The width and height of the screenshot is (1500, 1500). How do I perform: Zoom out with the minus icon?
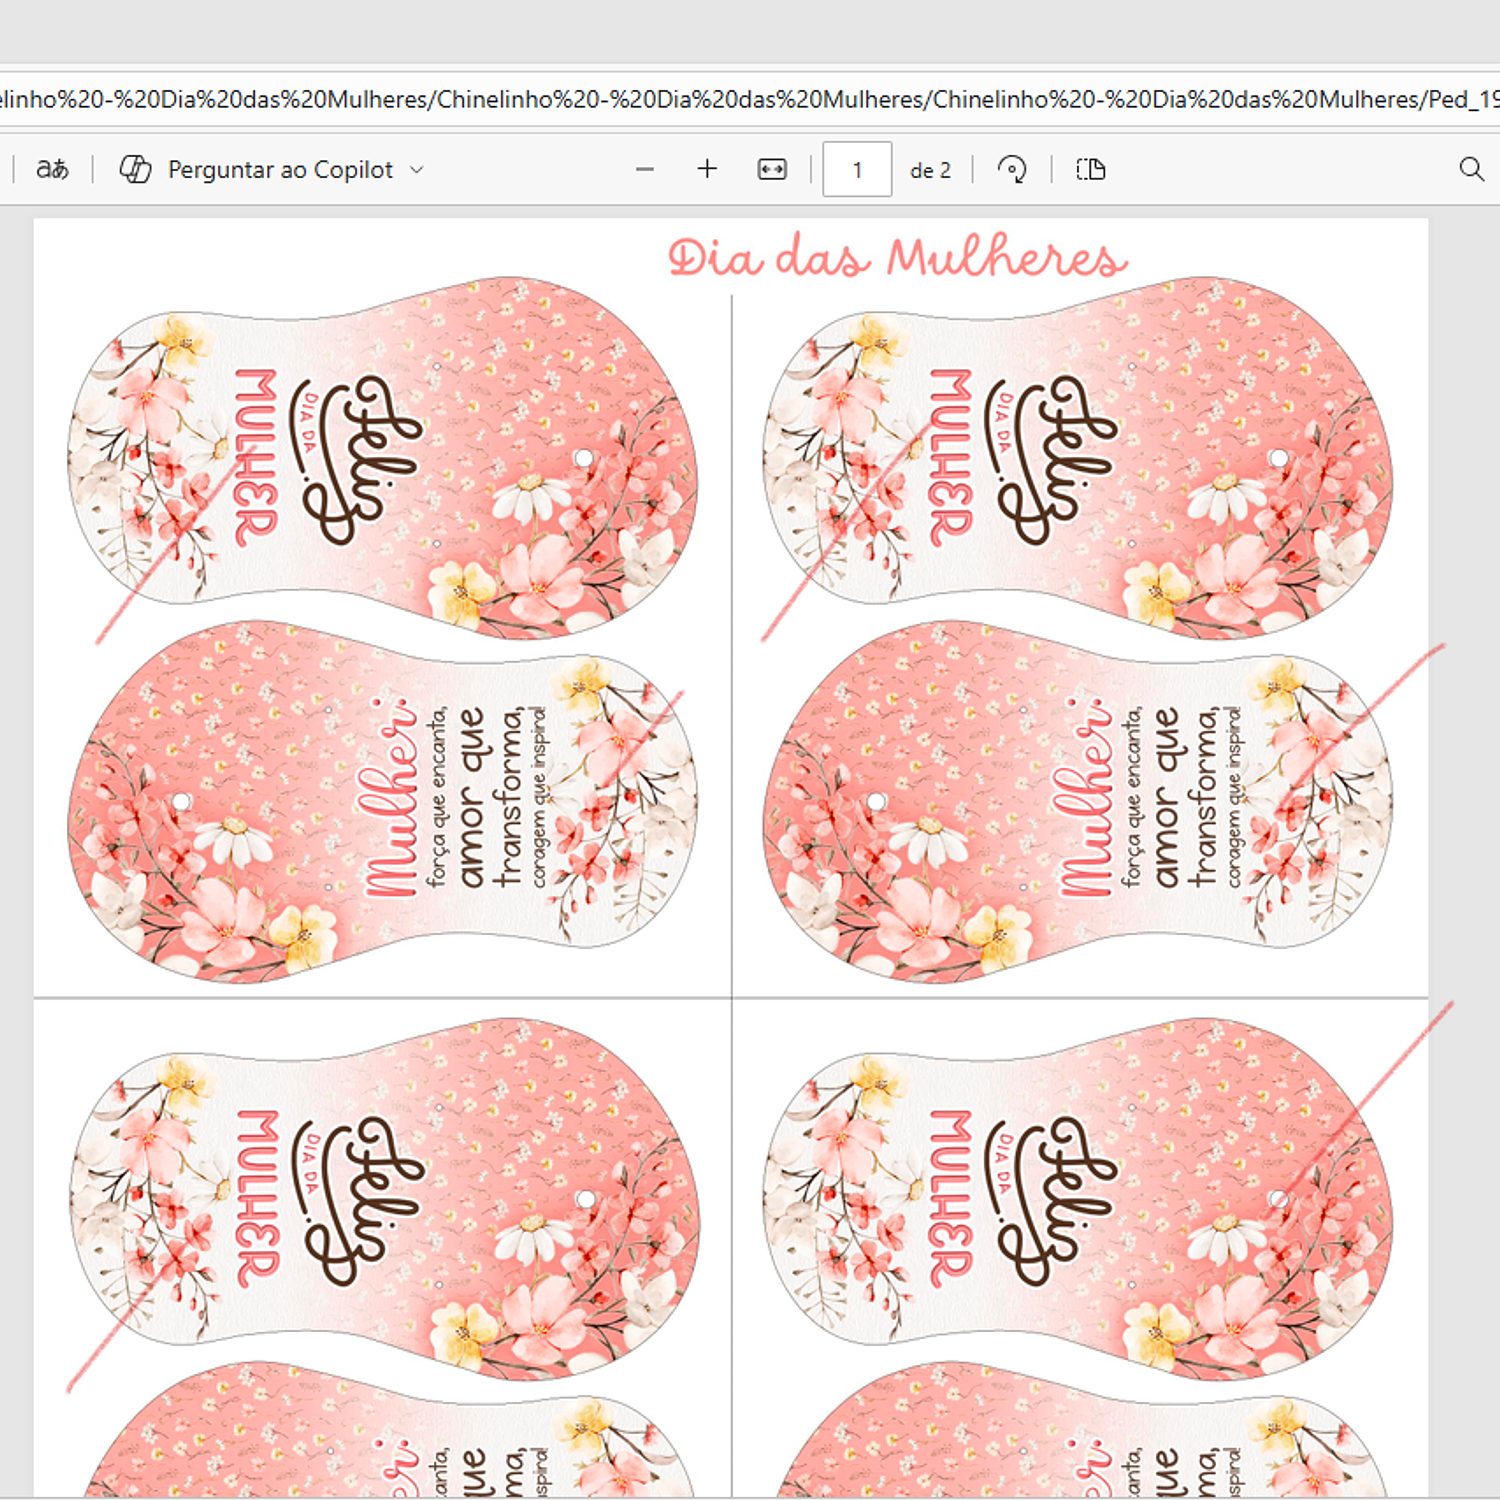coord(645,170)
